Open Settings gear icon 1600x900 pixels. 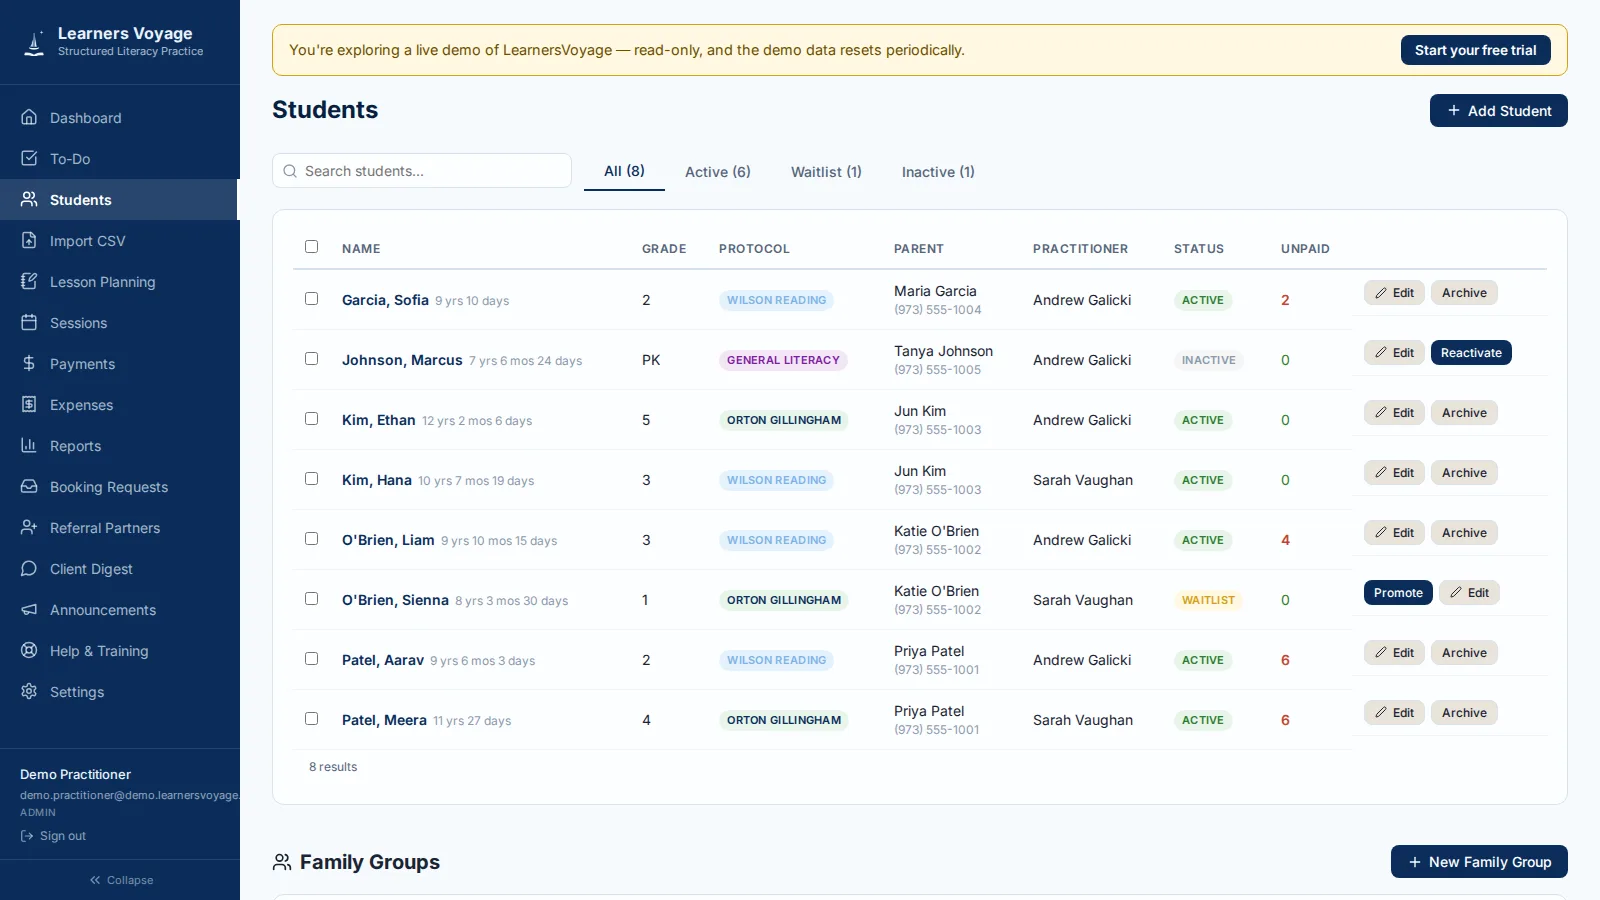[x=29, y=691]
